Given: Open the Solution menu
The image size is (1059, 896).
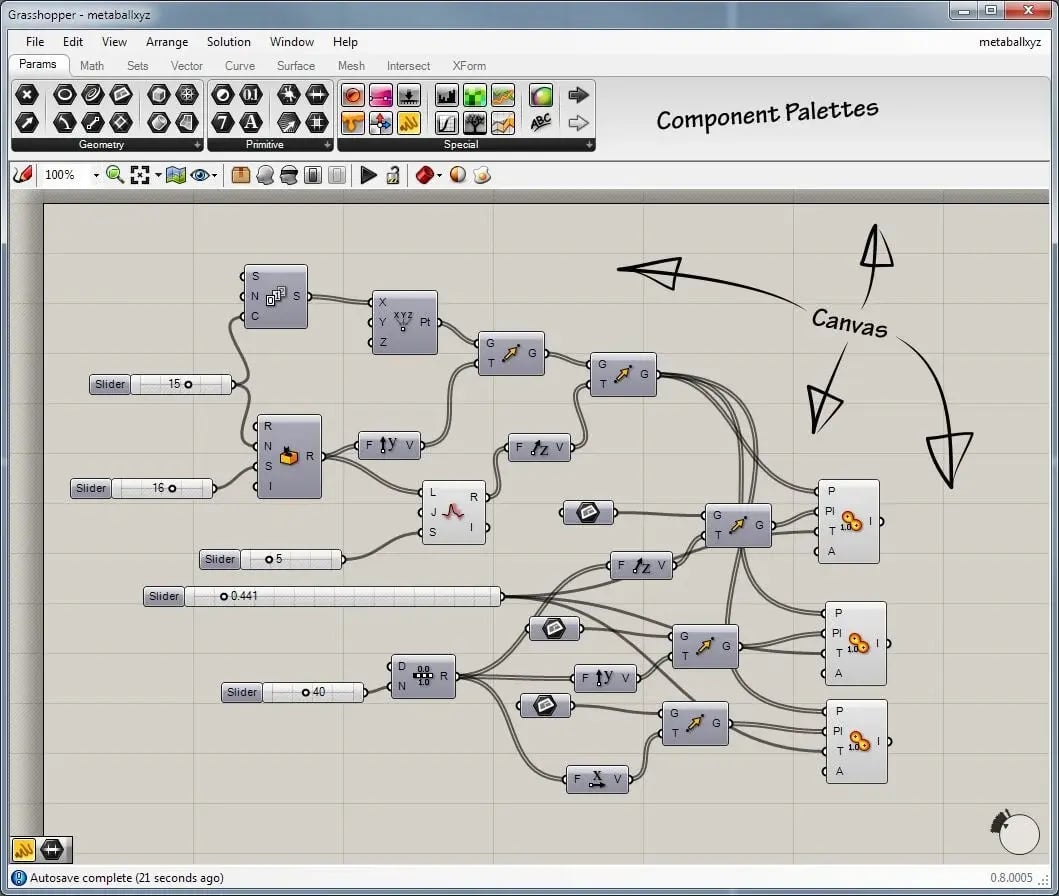Looking at the screenshot, I should (228, 42).
